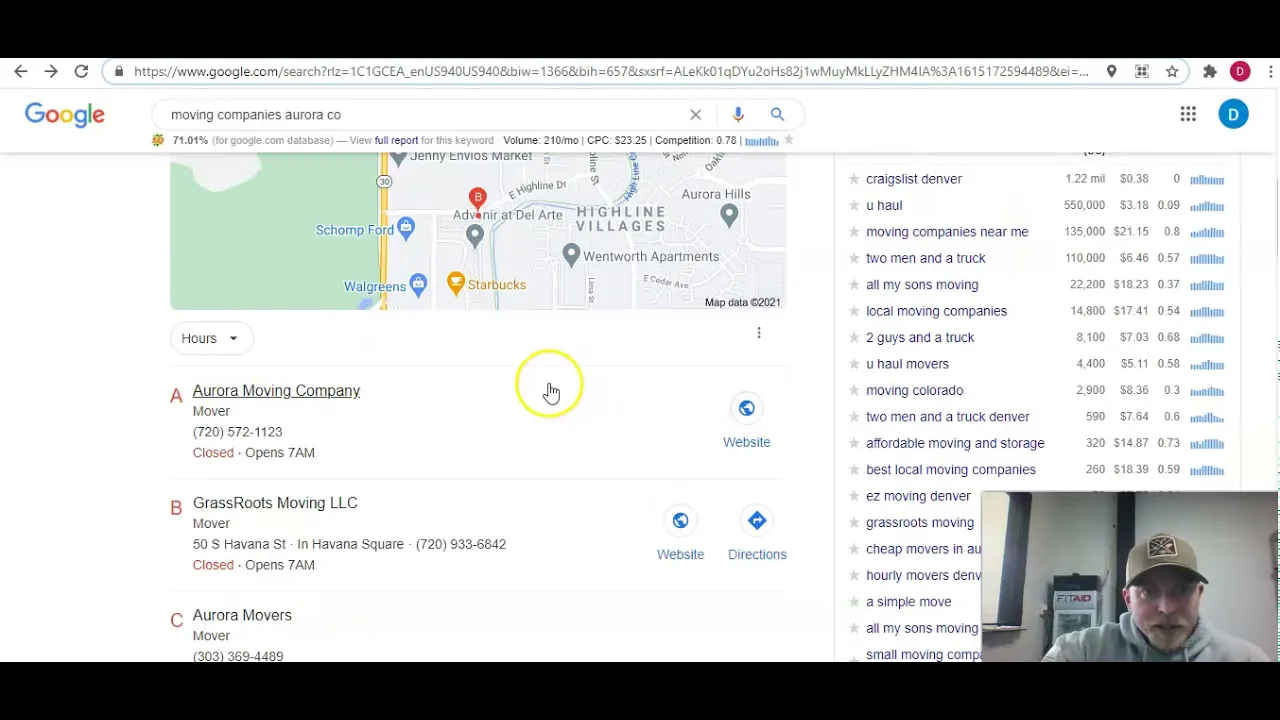Open the Hours dropdown filter
Screen dimensions: 1280x720
(211, 338)
